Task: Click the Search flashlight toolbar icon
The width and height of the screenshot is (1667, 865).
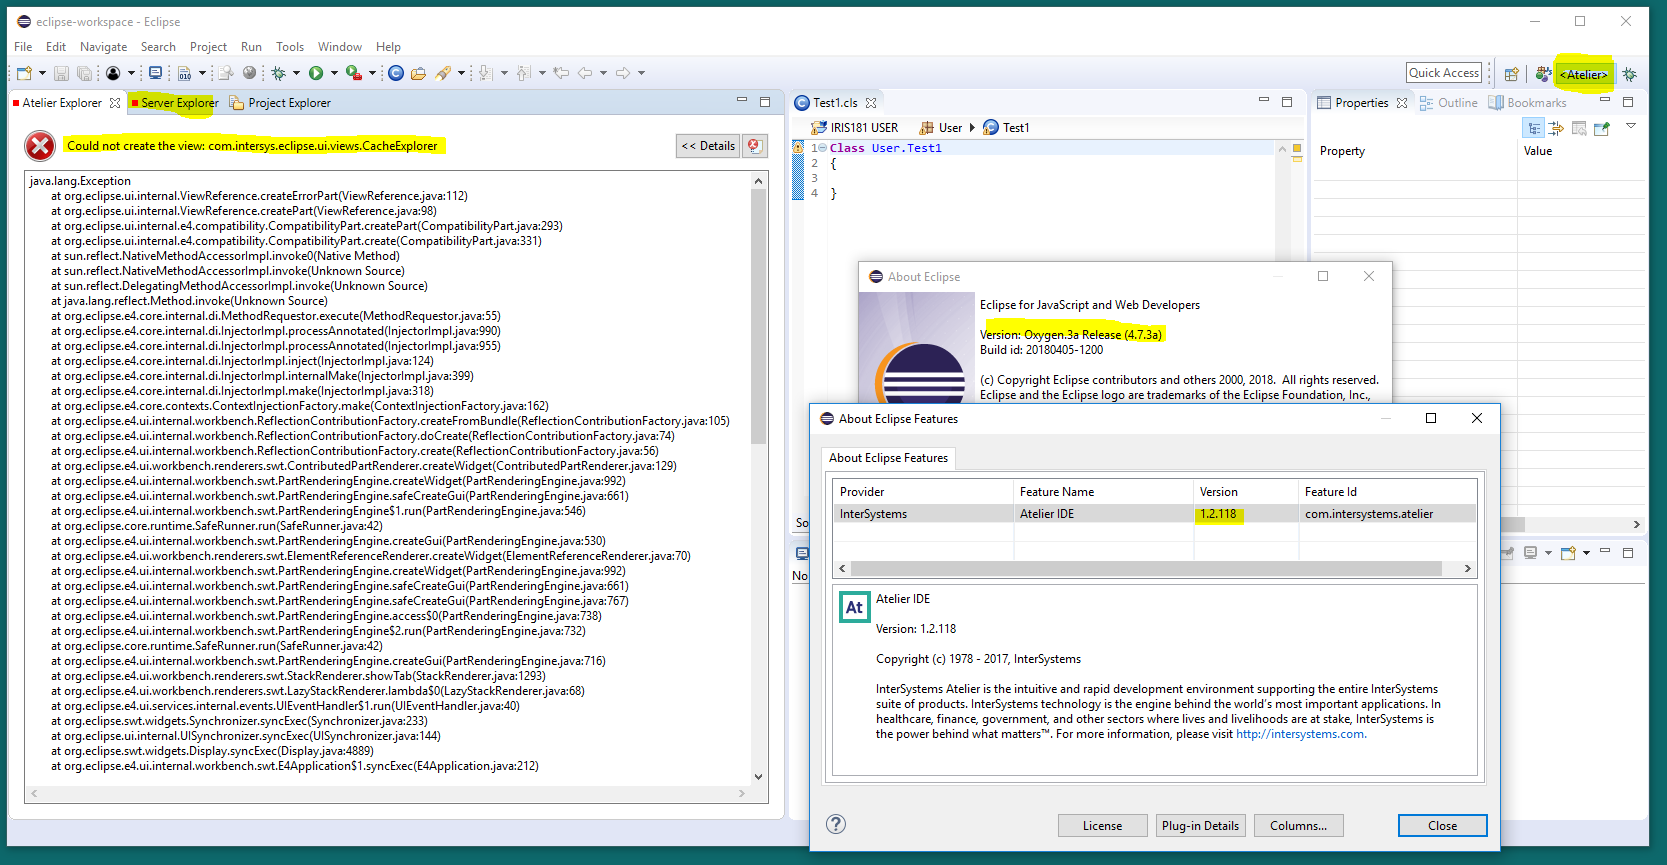Action: (443, 73)
